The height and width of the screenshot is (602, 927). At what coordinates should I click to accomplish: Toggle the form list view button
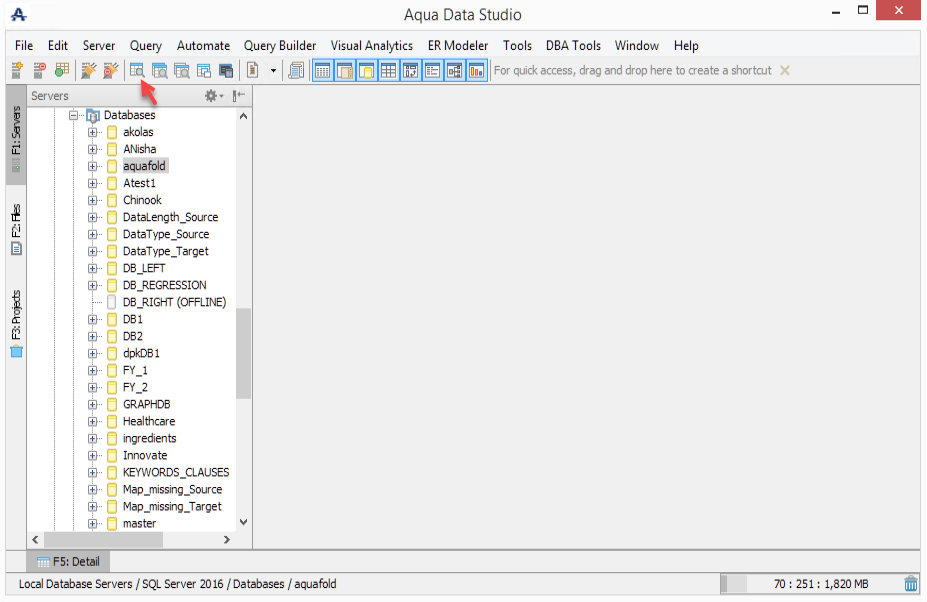tap(432, 71)
